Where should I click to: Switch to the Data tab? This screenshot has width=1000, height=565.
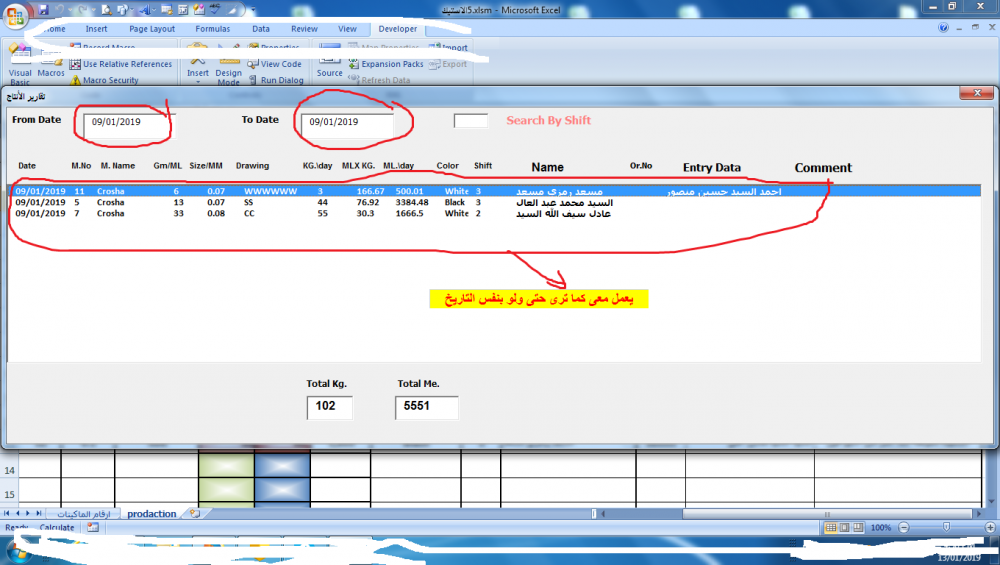coord(260,29)
